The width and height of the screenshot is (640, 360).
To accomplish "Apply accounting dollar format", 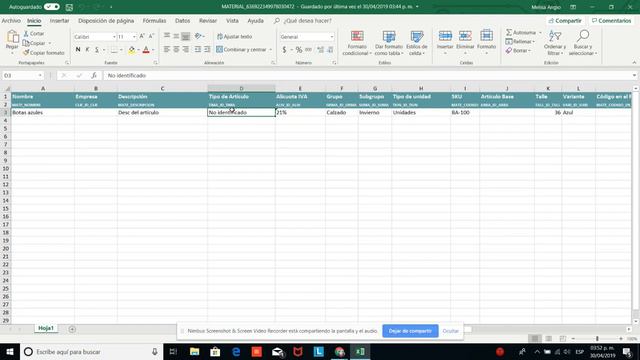I will click(284, 49).
